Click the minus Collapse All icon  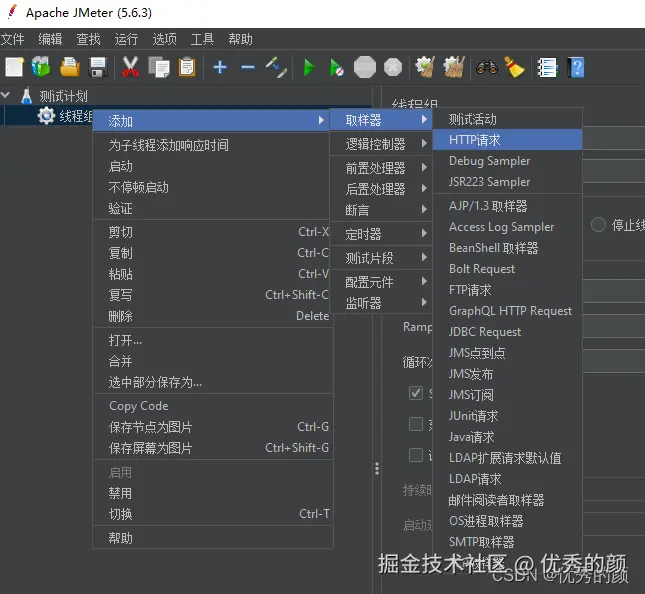point(248,67)
